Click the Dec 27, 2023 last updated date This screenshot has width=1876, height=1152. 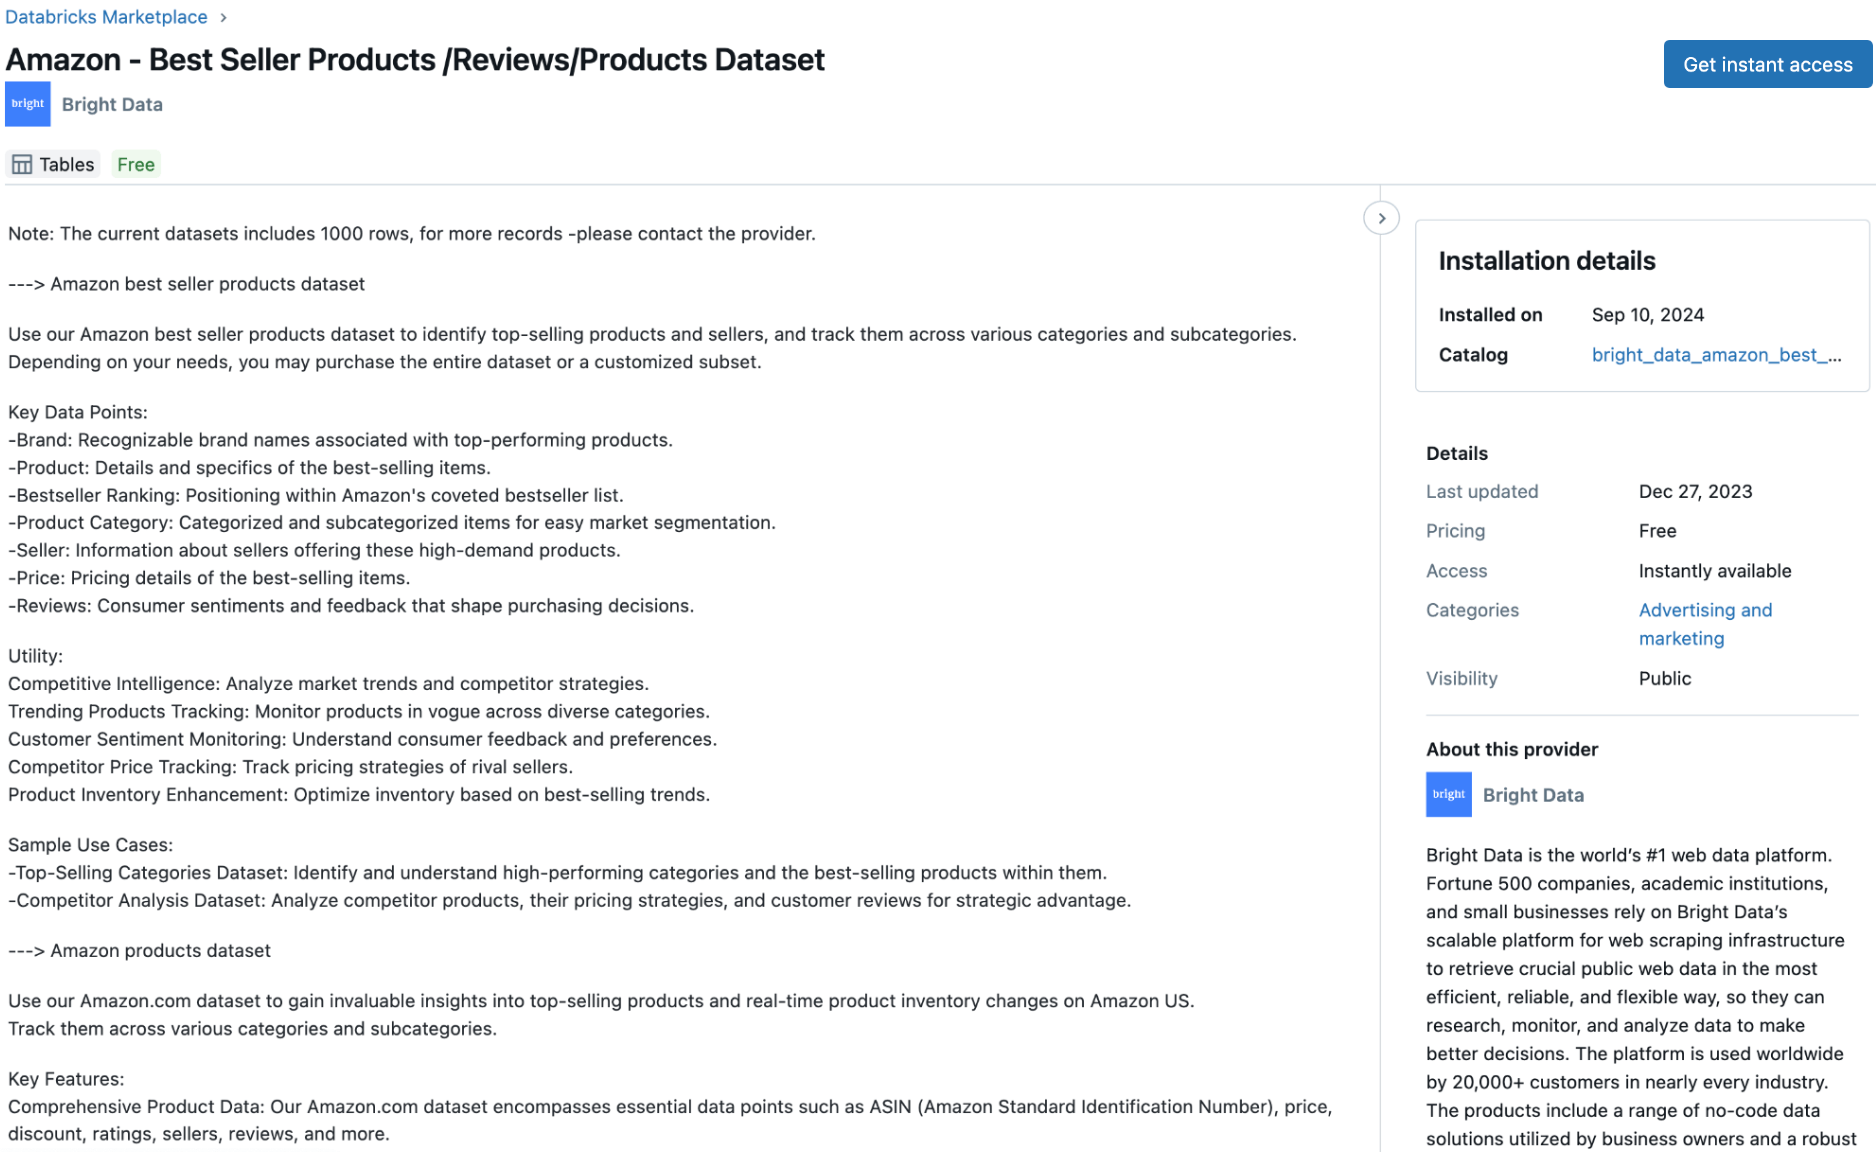pos(1695,491)
